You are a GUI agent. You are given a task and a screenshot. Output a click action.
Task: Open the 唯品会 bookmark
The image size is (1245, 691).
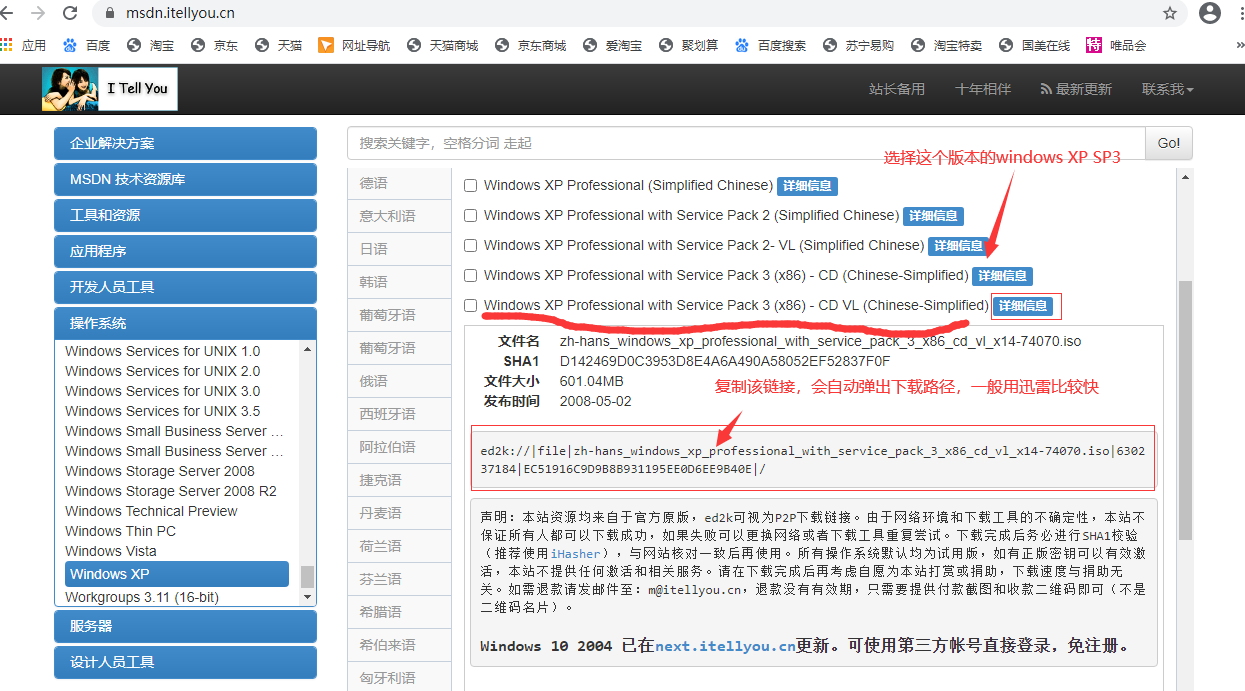pos(1116,45)
